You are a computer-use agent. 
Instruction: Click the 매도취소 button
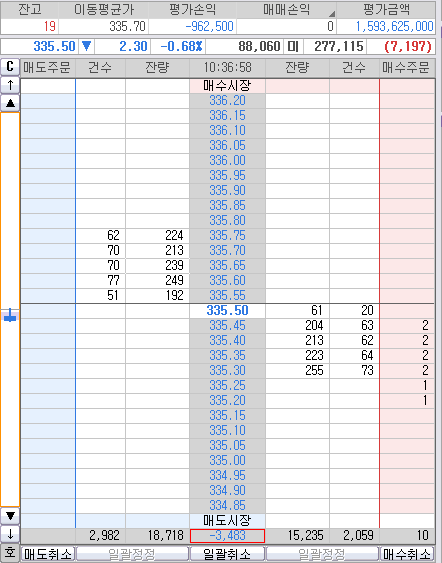pyautogui.click(x=48, y=554)
